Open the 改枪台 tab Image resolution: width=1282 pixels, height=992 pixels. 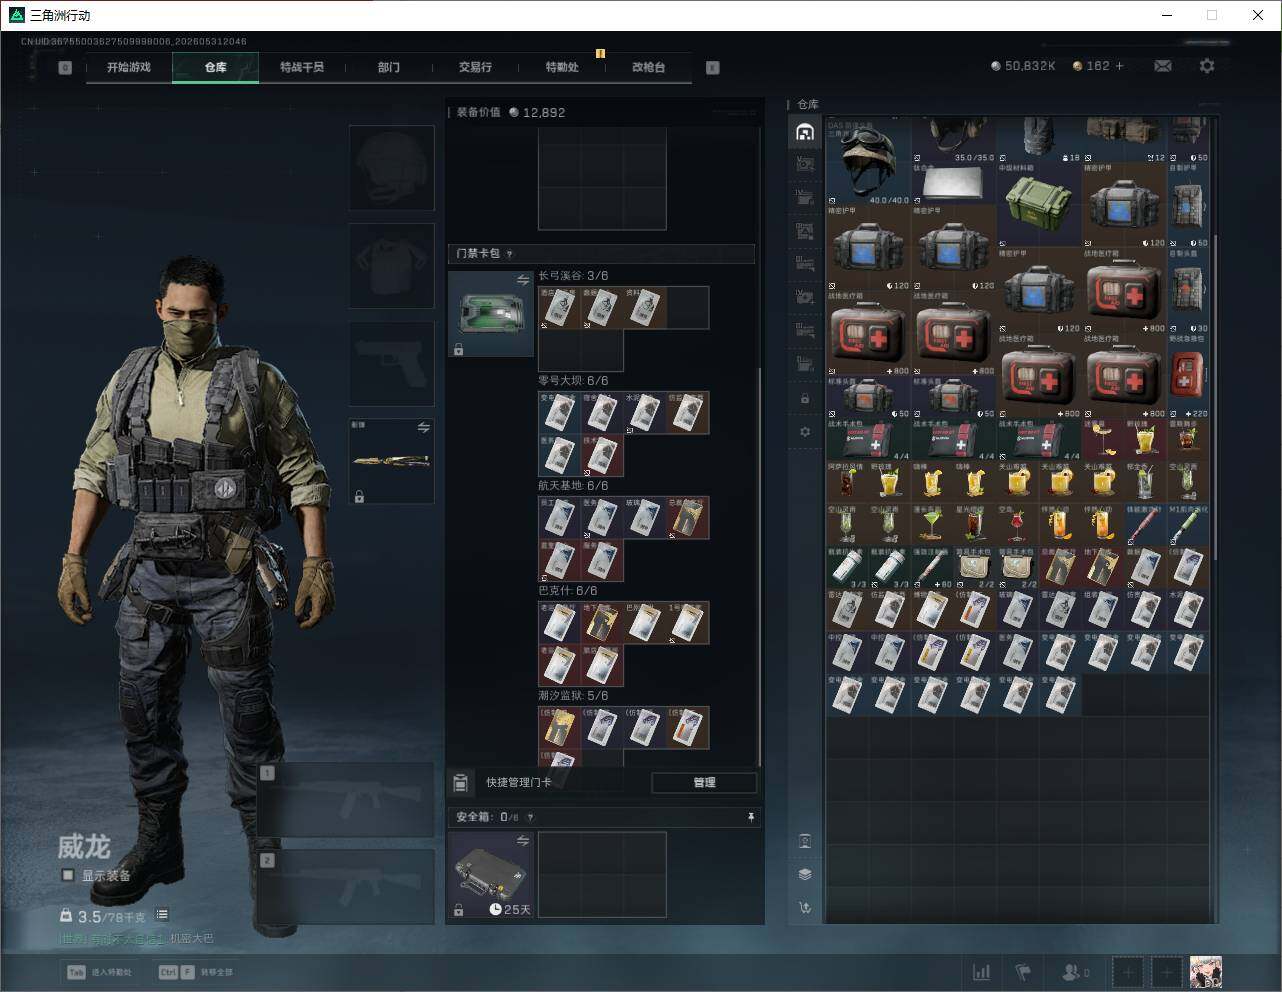click(648, 67)
